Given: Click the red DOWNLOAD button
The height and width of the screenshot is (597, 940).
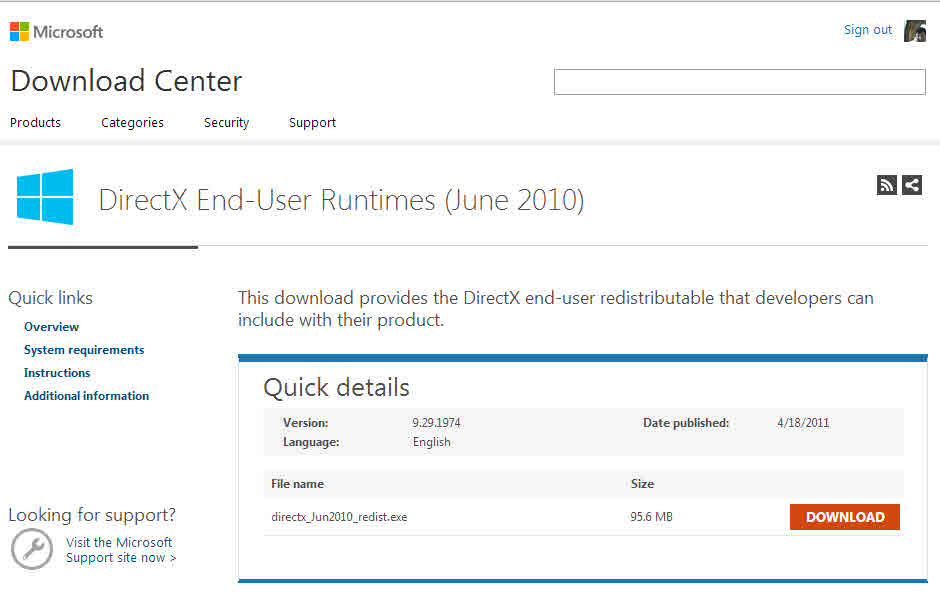Looking at the screenshot, I should [x=845, y=517].
